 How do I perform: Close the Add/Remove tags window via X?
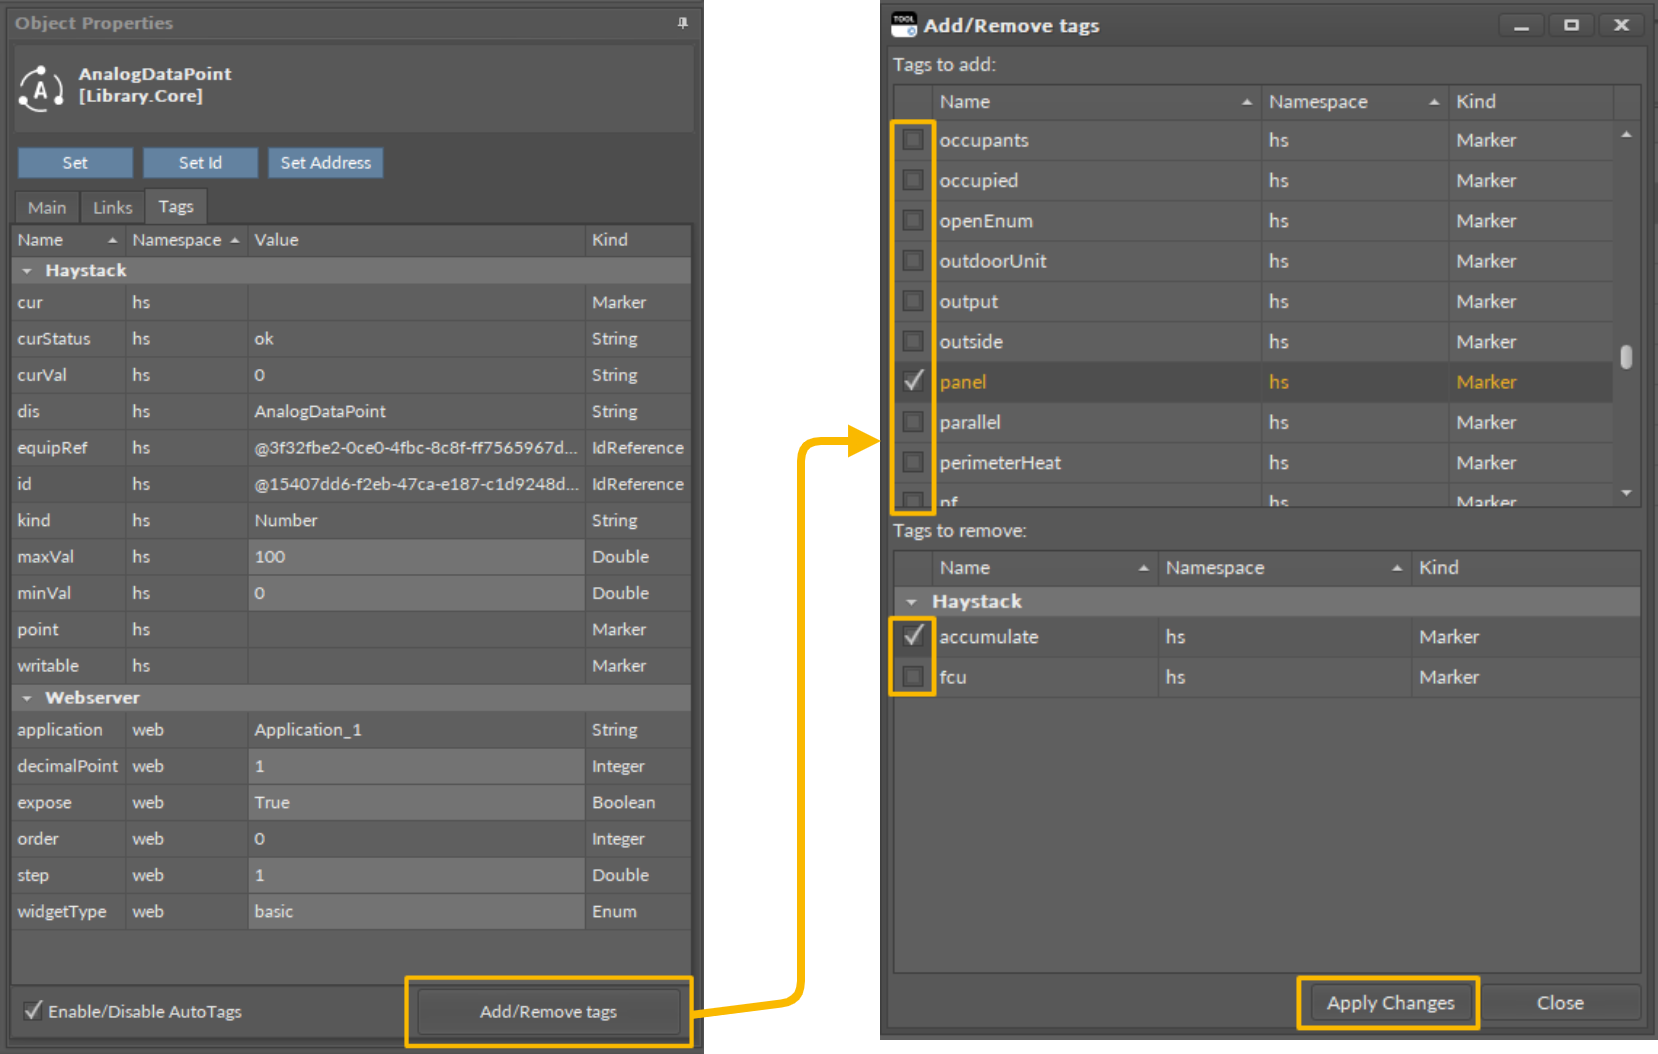(x=1621, y=25)
